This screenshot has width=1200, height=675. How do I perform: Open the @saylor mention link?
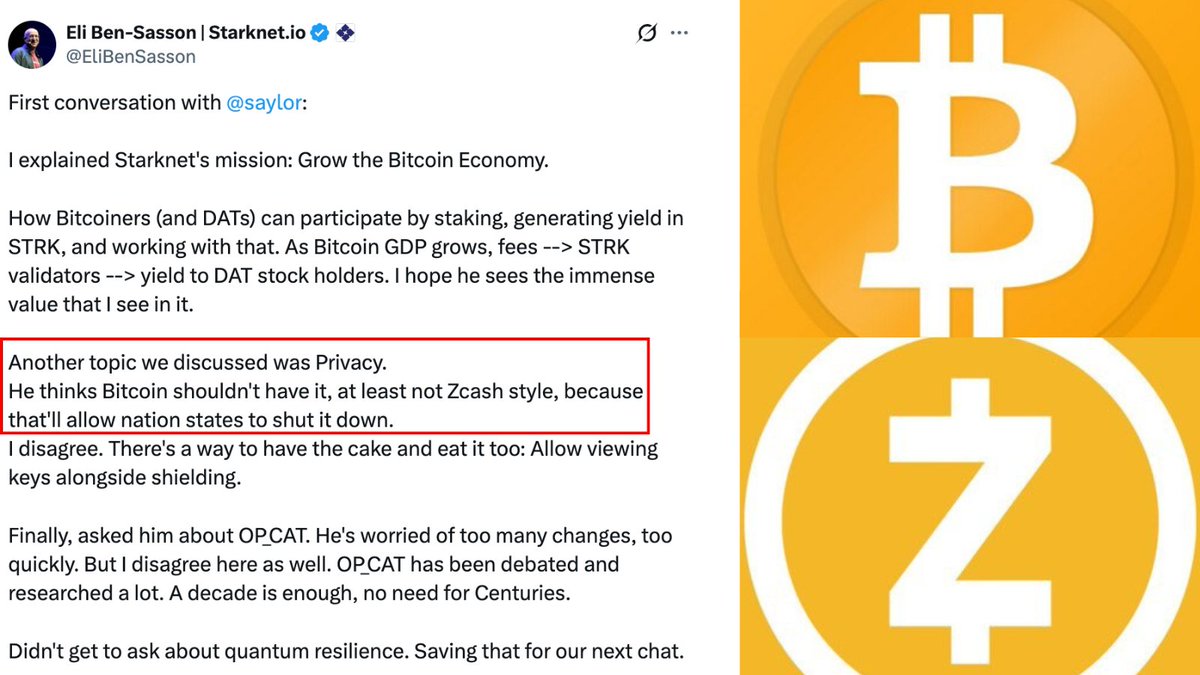264,103
